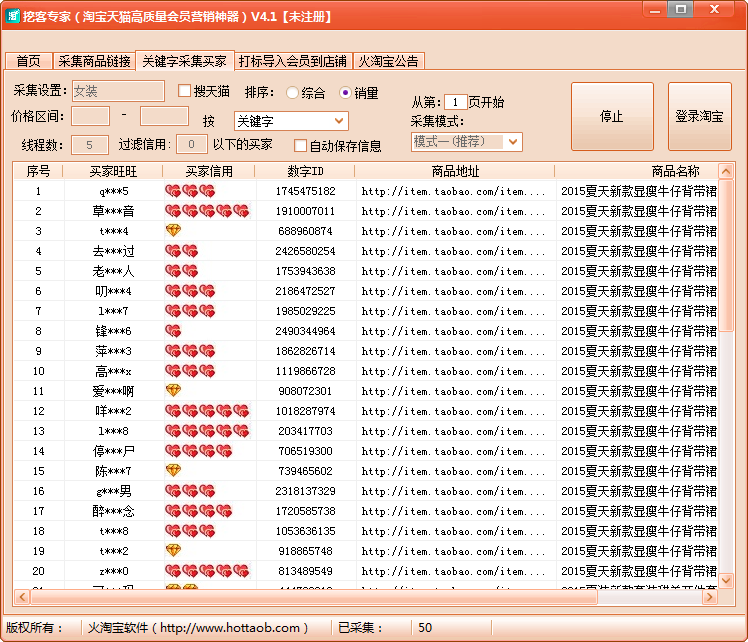748x642 pixels.
Task: Click the vertical scrollbar thumb
Action: pyautogui.click(x=726, y=256)
